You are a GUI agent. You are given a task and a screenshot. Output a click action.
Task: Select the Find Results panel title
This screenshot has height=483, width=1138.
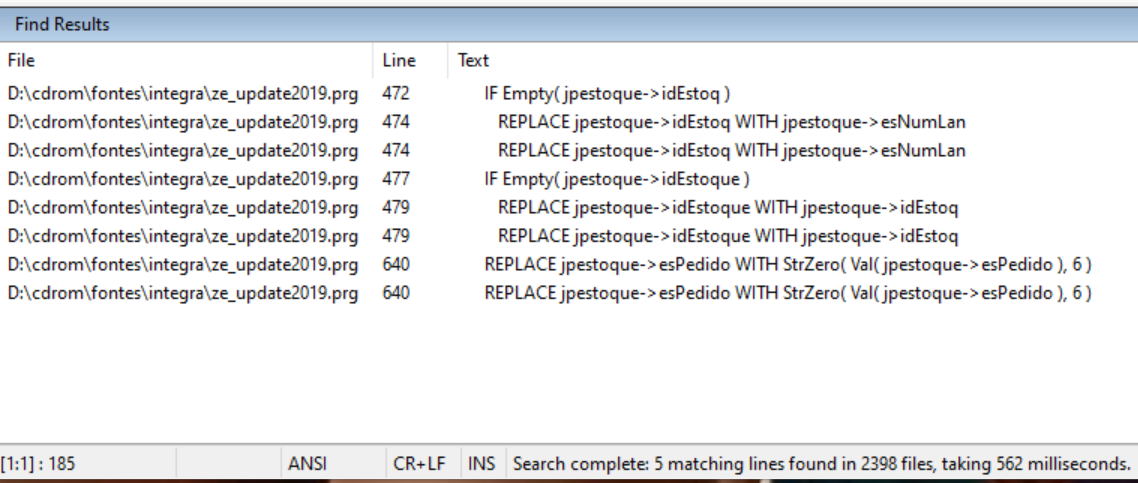point(62,24)
